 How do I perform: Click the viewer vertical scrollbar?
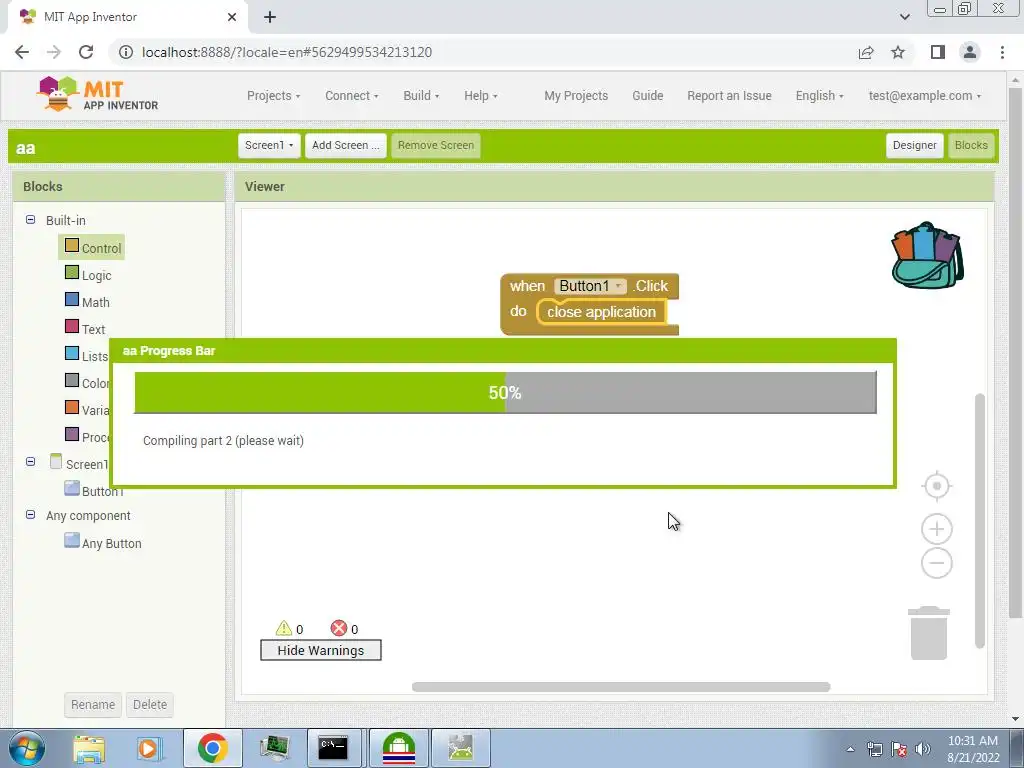(980, 520)
